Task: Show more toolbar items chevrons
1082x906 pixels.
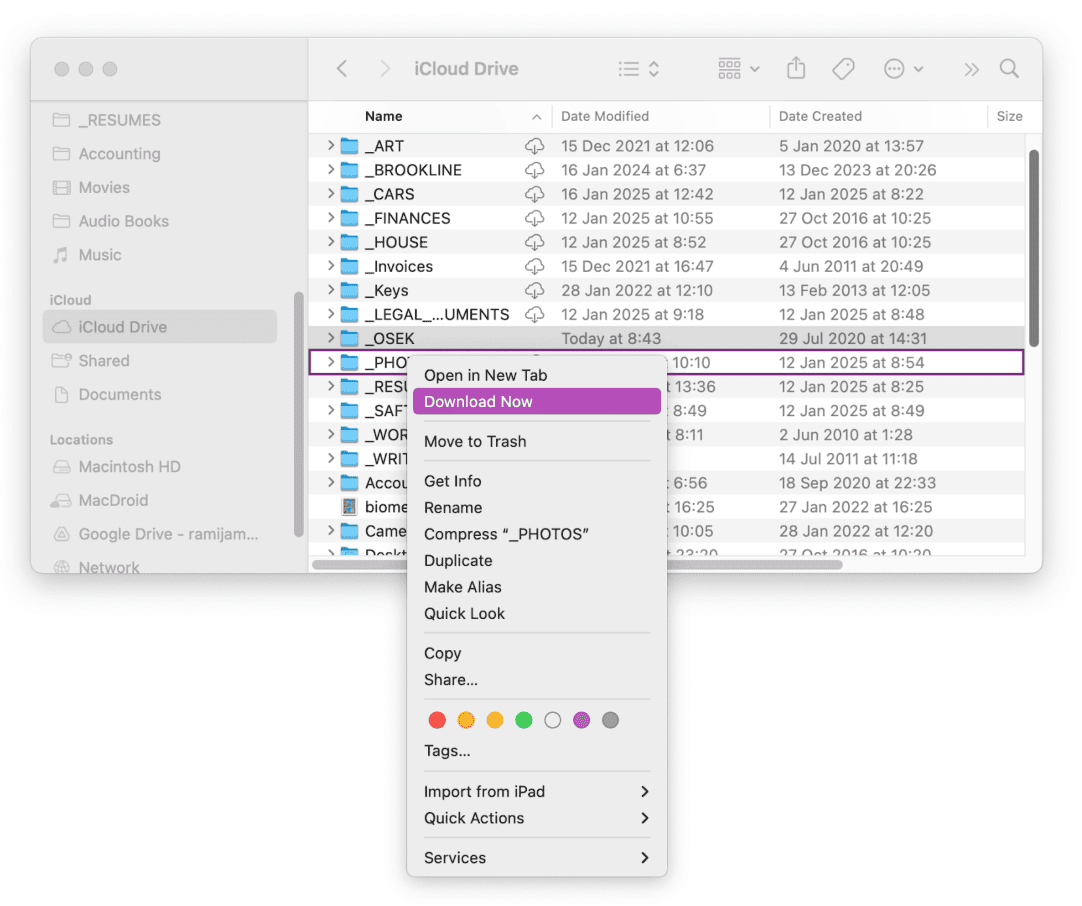Action: pos(972,69)
